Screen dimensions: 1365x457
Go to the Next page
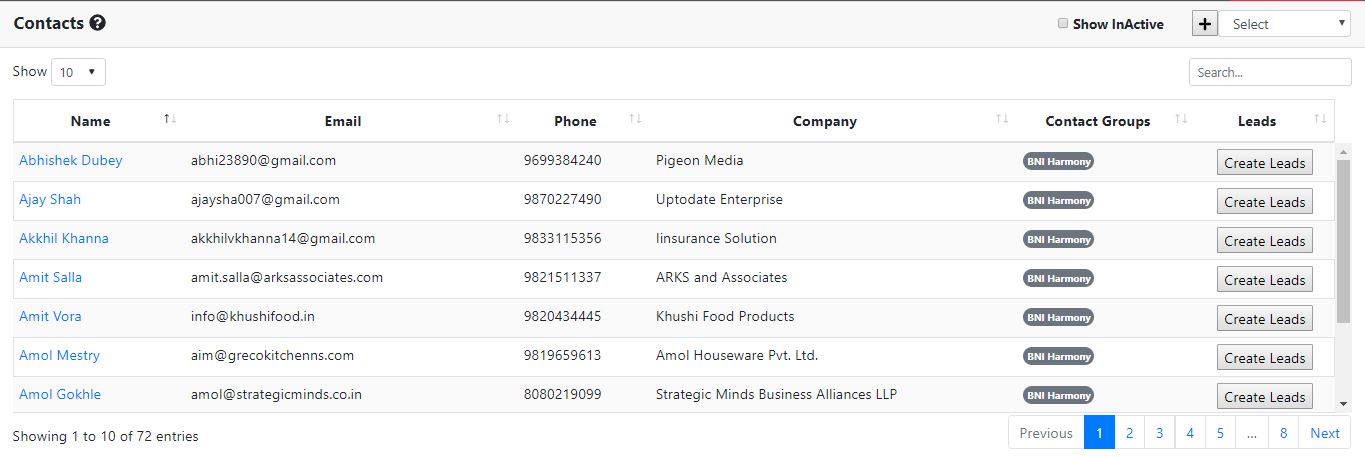coord(1325,433)
